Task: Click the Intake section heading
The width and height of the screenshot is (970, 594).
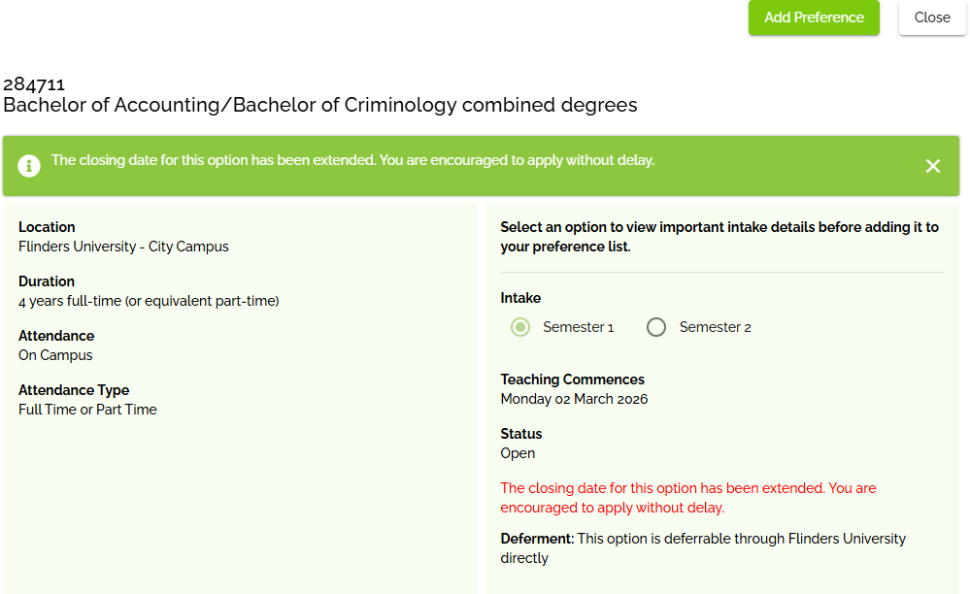Action: (517, 297)
